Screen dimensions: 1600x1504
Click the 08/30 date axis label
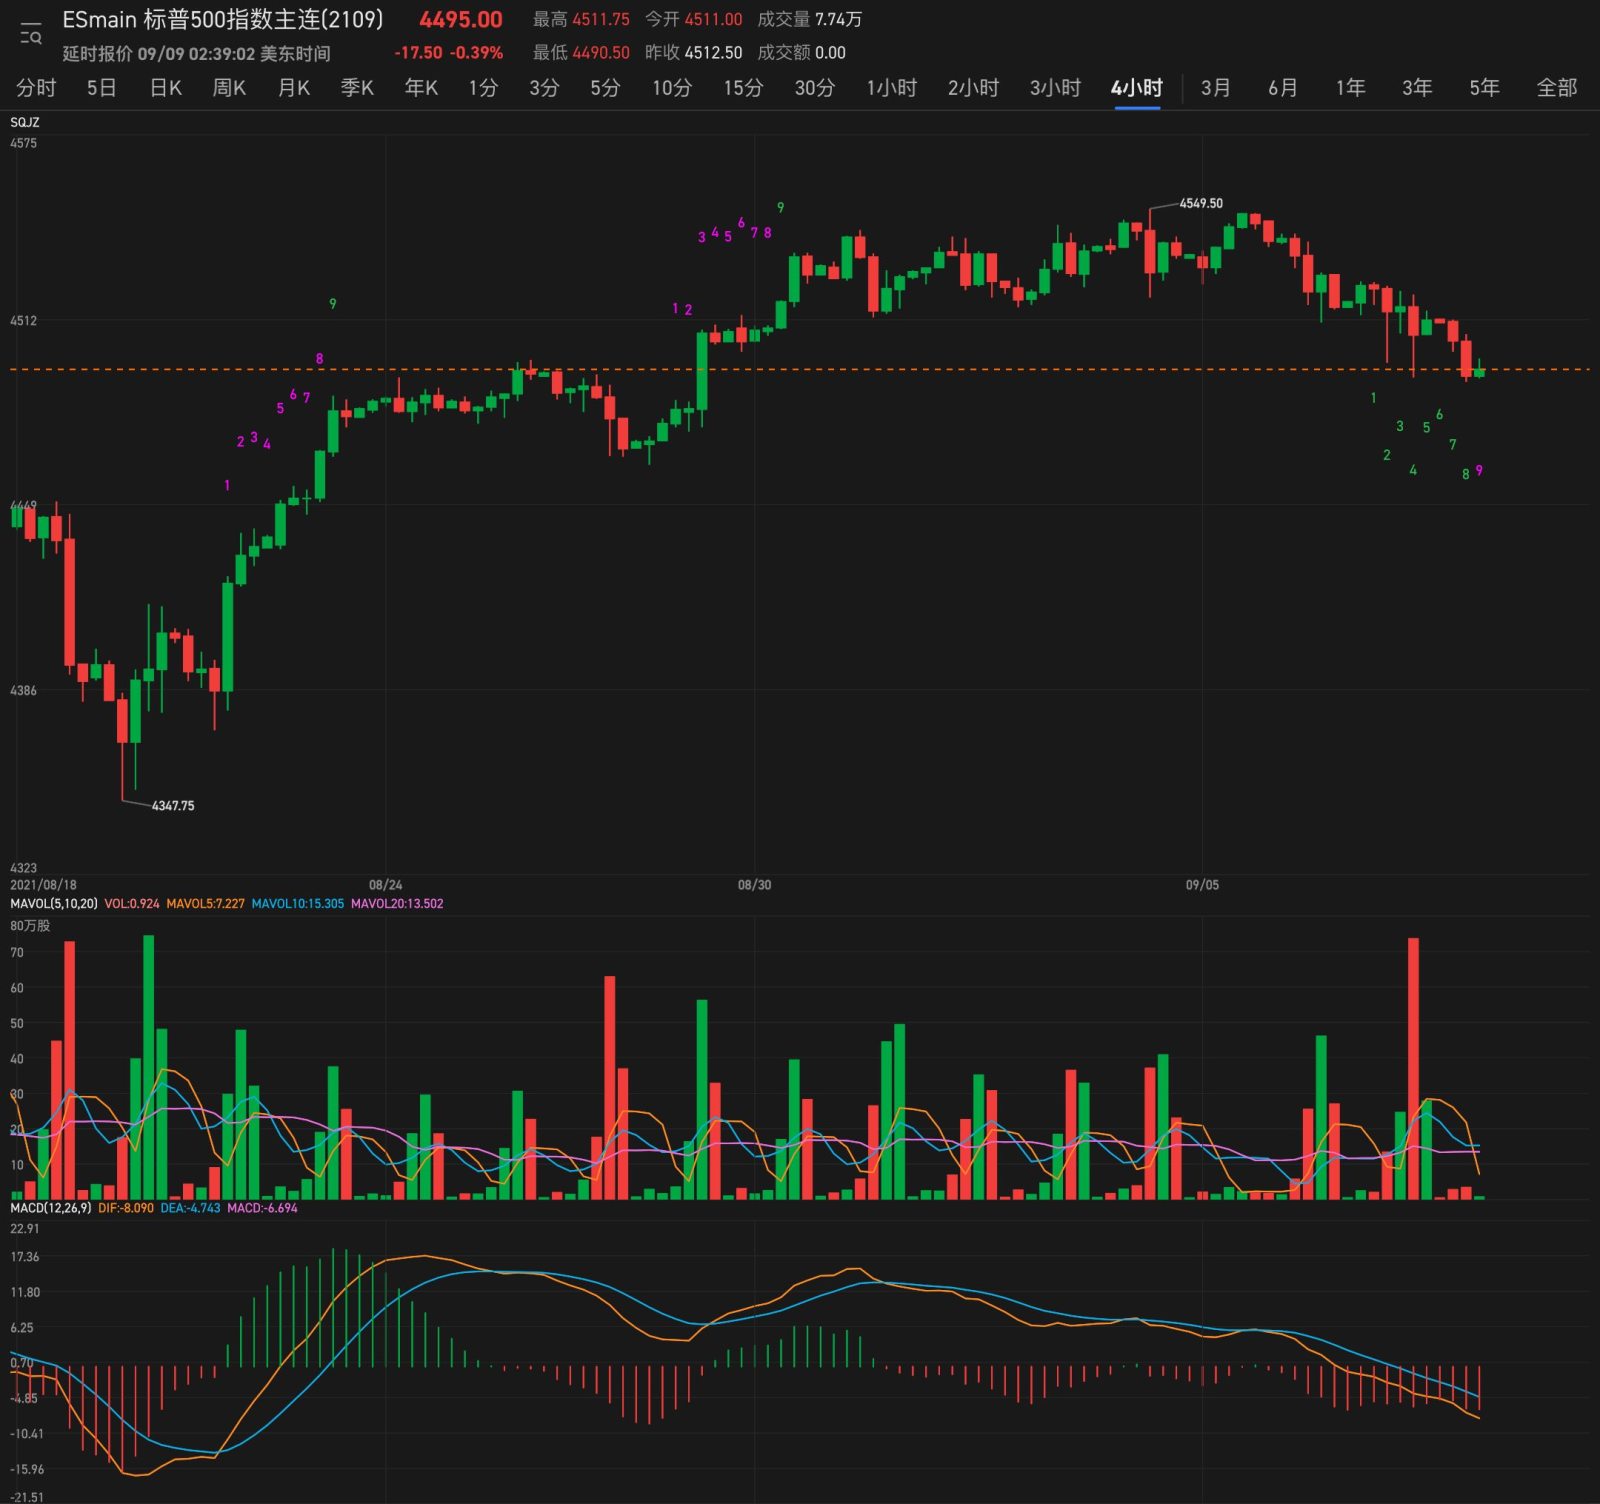pos(754,885)
